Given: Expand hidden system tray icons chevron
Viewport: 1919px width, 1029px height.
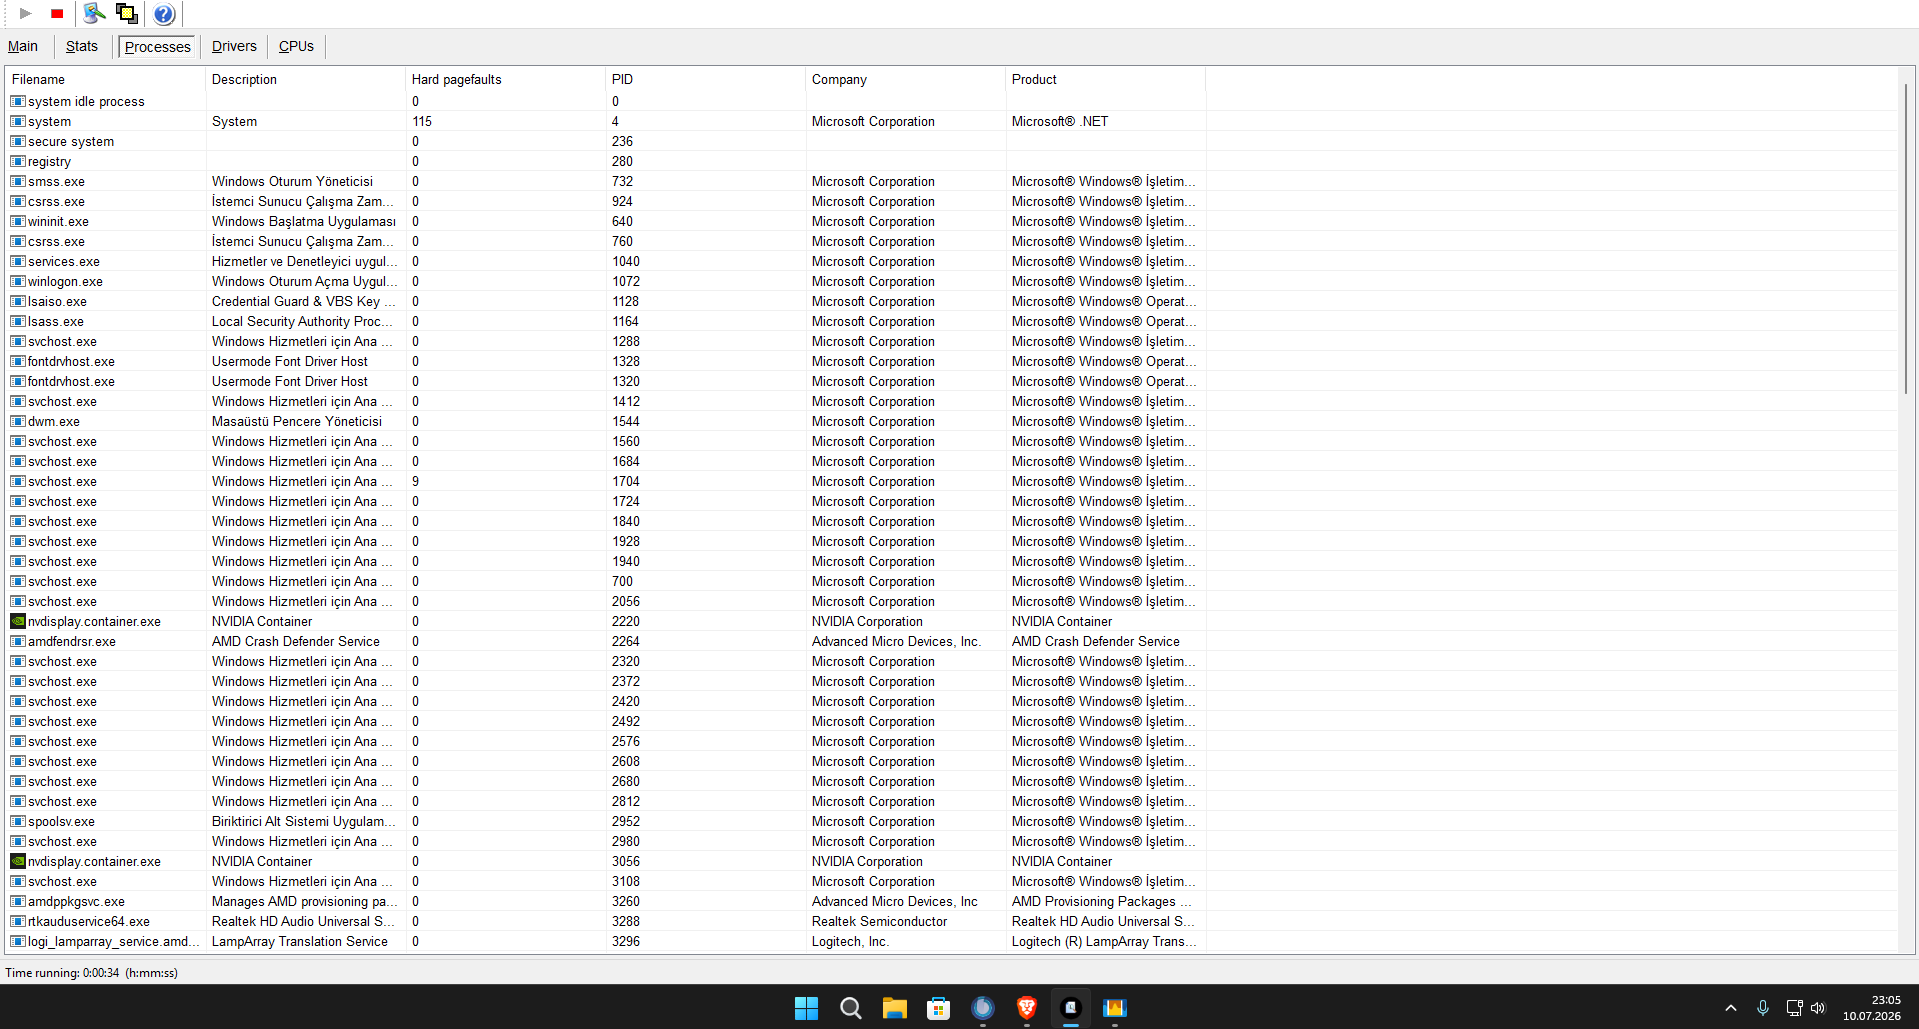Looking at the screenshot, I should [1731, 1008].
